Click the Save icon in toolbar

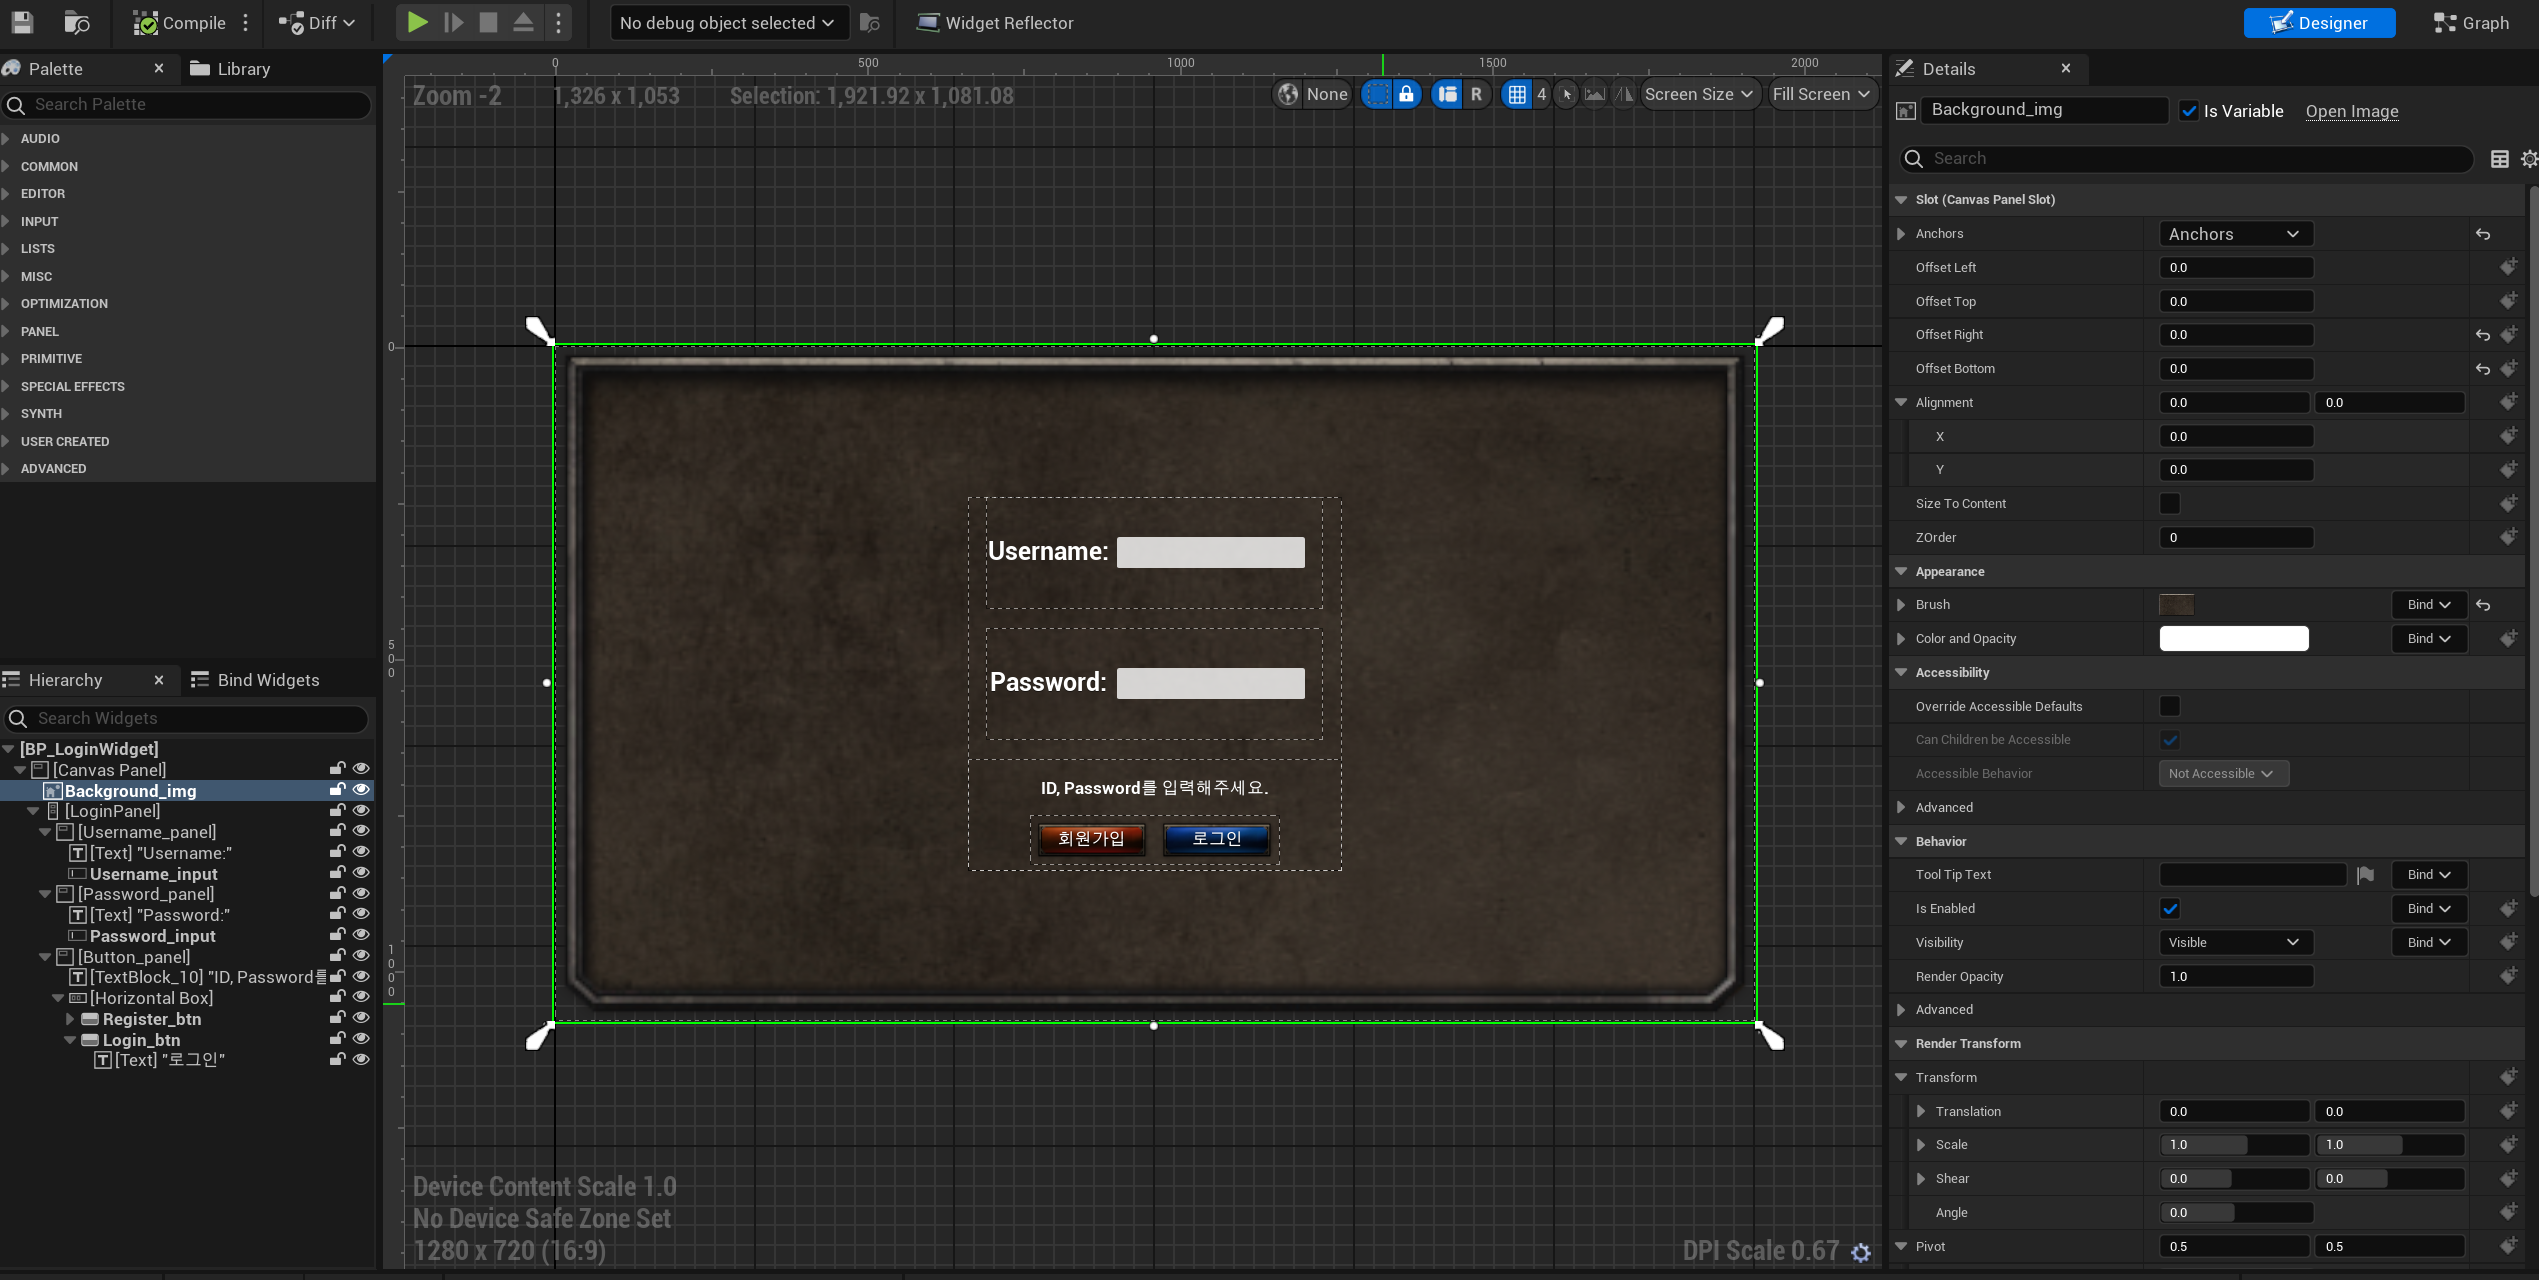22,22
